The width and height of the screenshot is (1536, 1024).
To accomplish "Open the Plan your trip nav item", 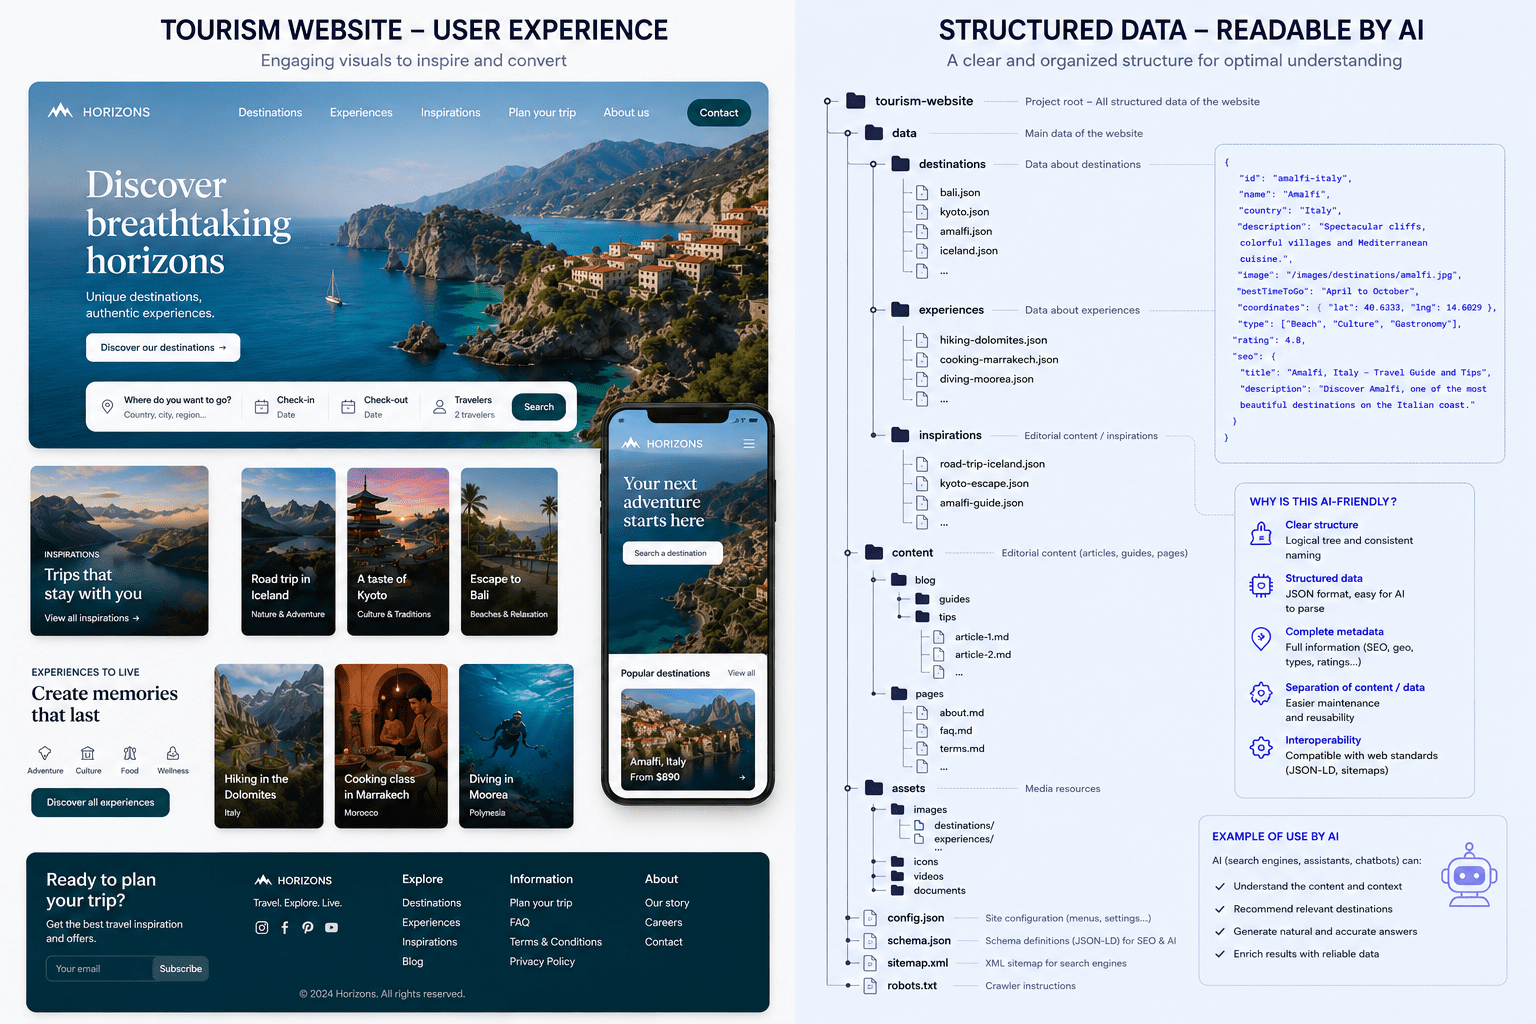I will click(x=542, y=113).
